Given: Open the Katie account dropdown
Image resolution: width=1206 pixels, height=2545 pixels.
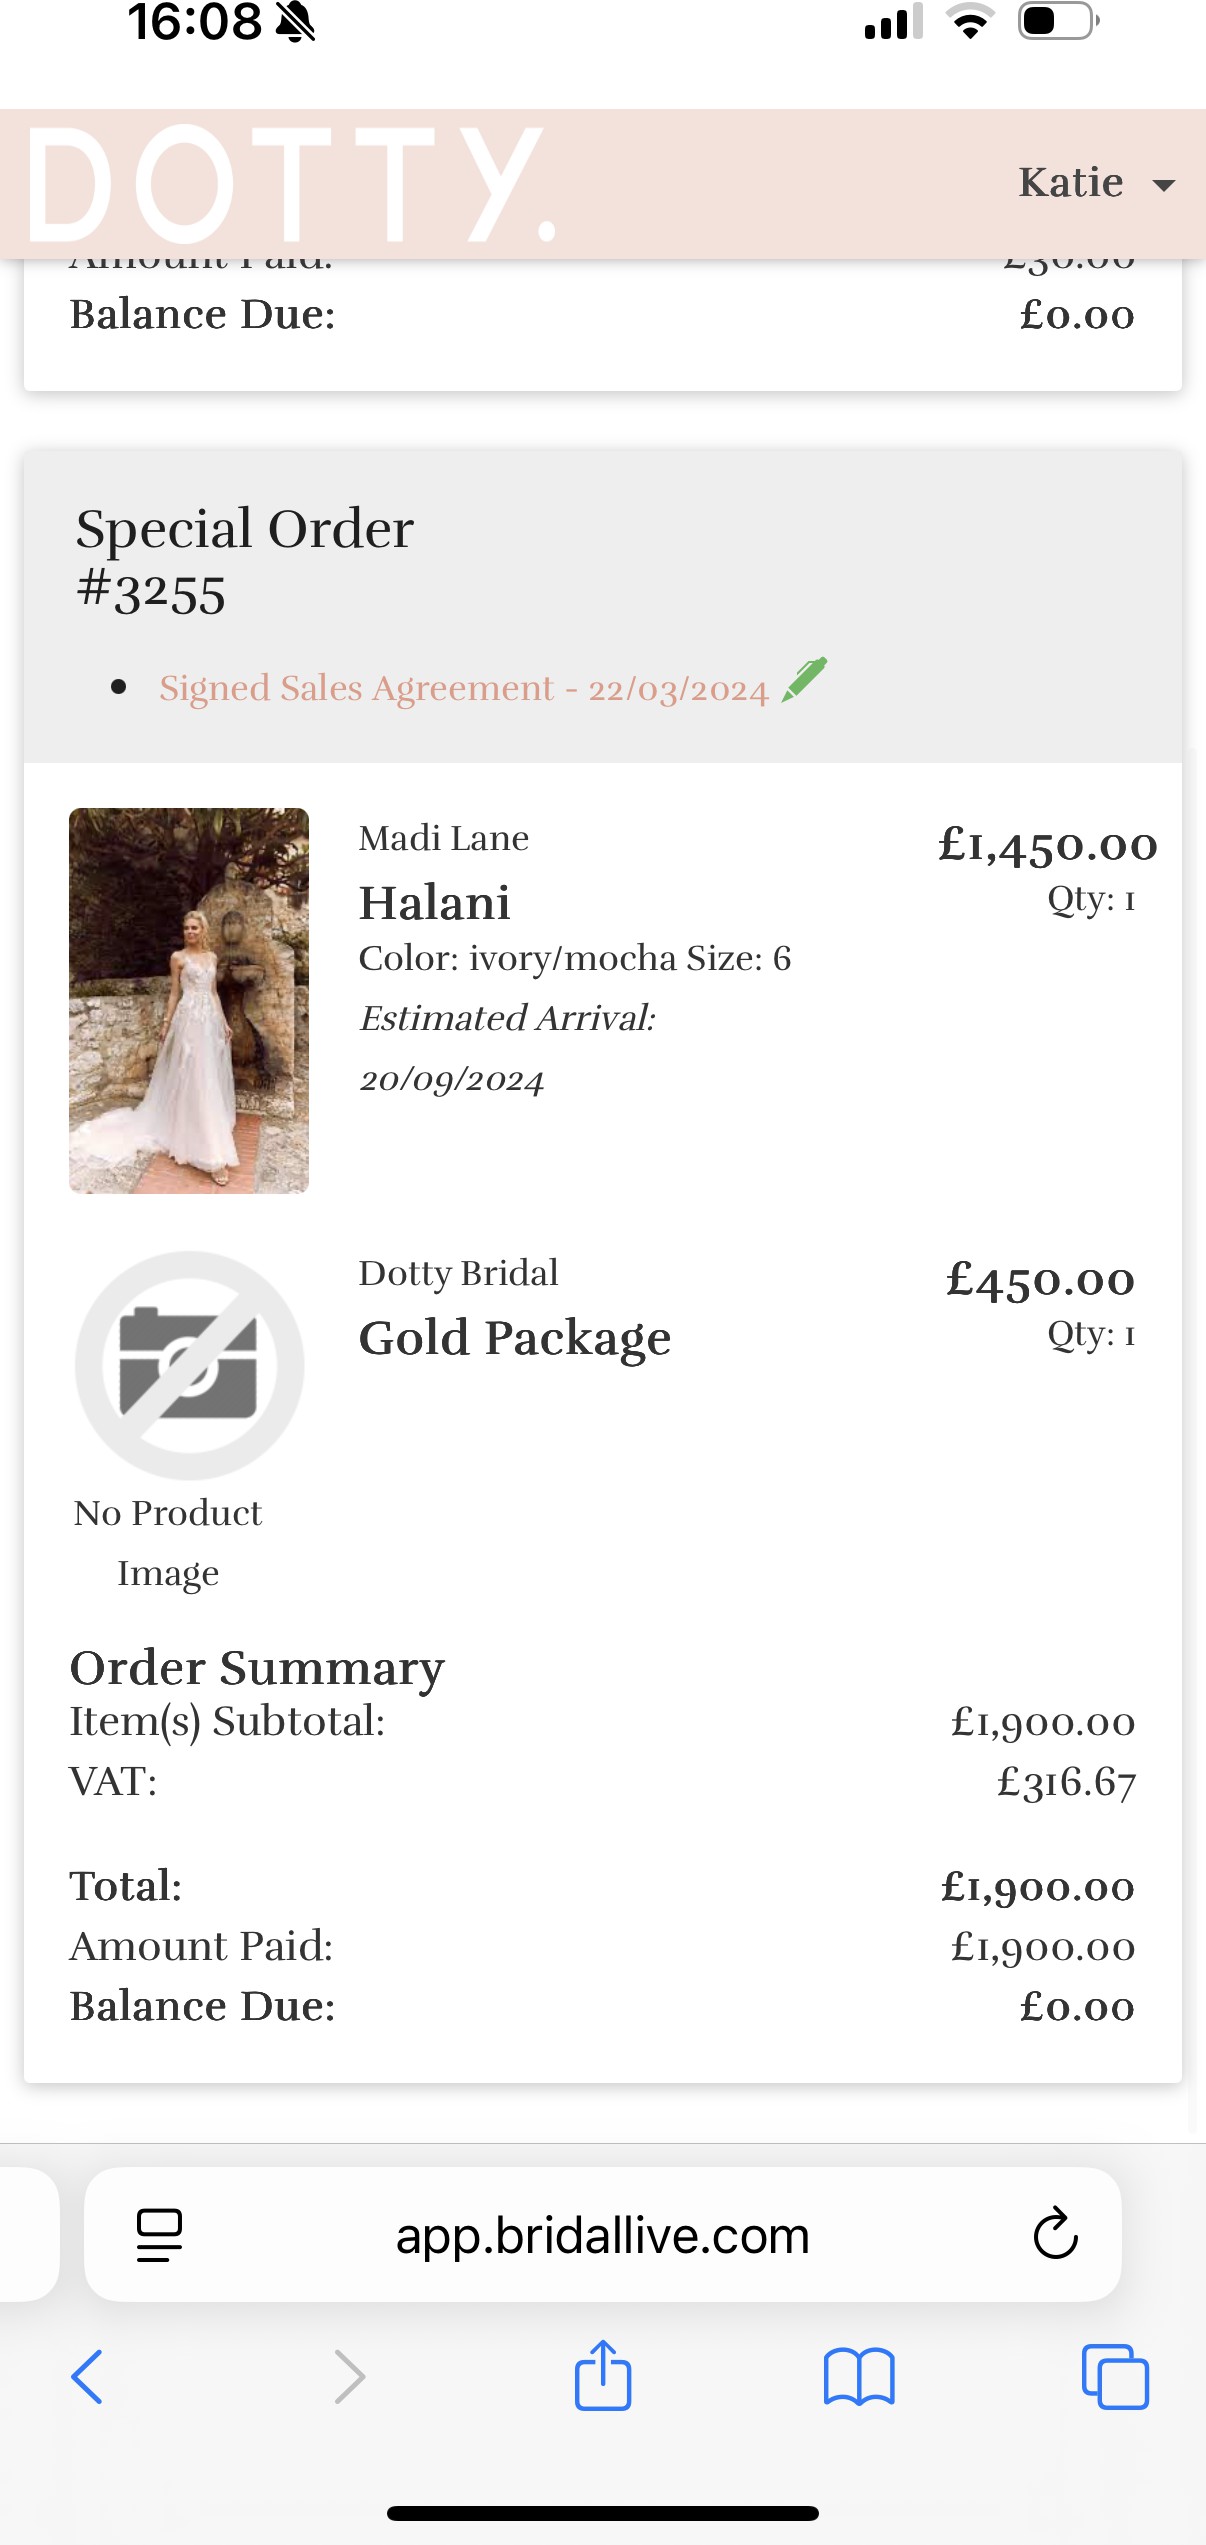Looking at the screenshot, I should (1096, 183).
